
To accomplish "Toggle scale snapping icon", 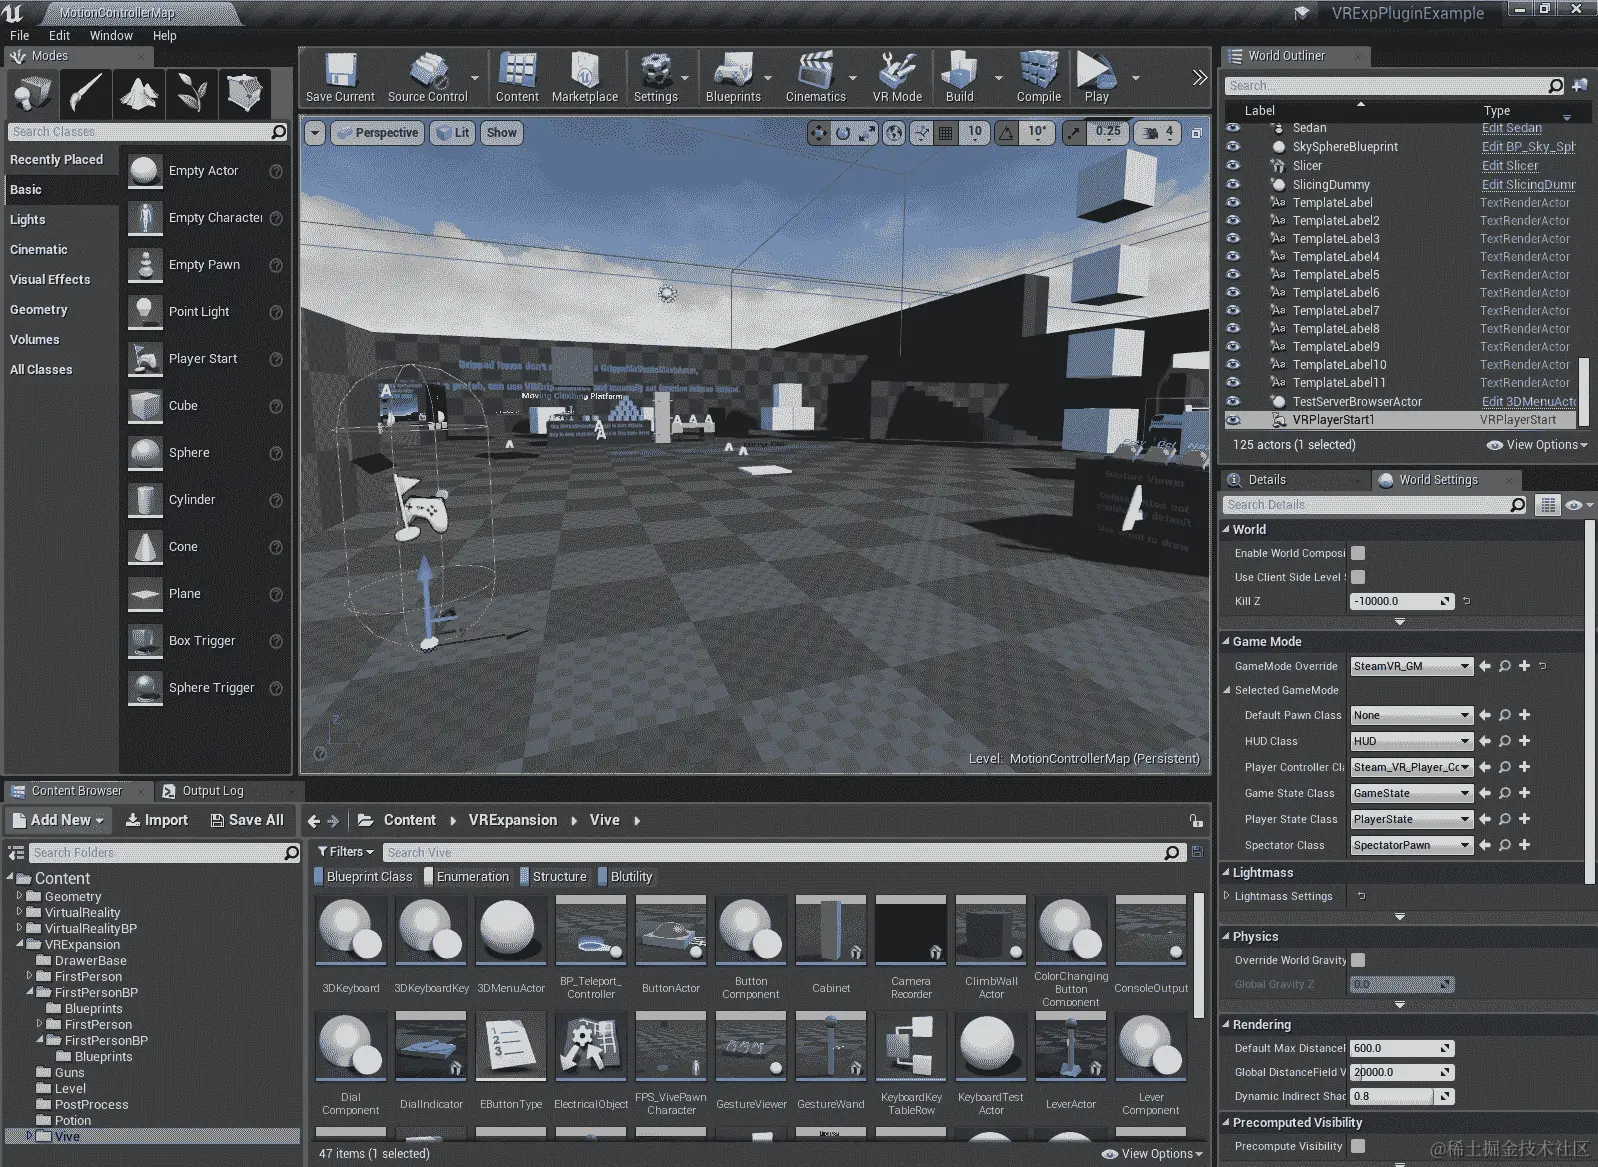I will click(x=1073, y=133).
